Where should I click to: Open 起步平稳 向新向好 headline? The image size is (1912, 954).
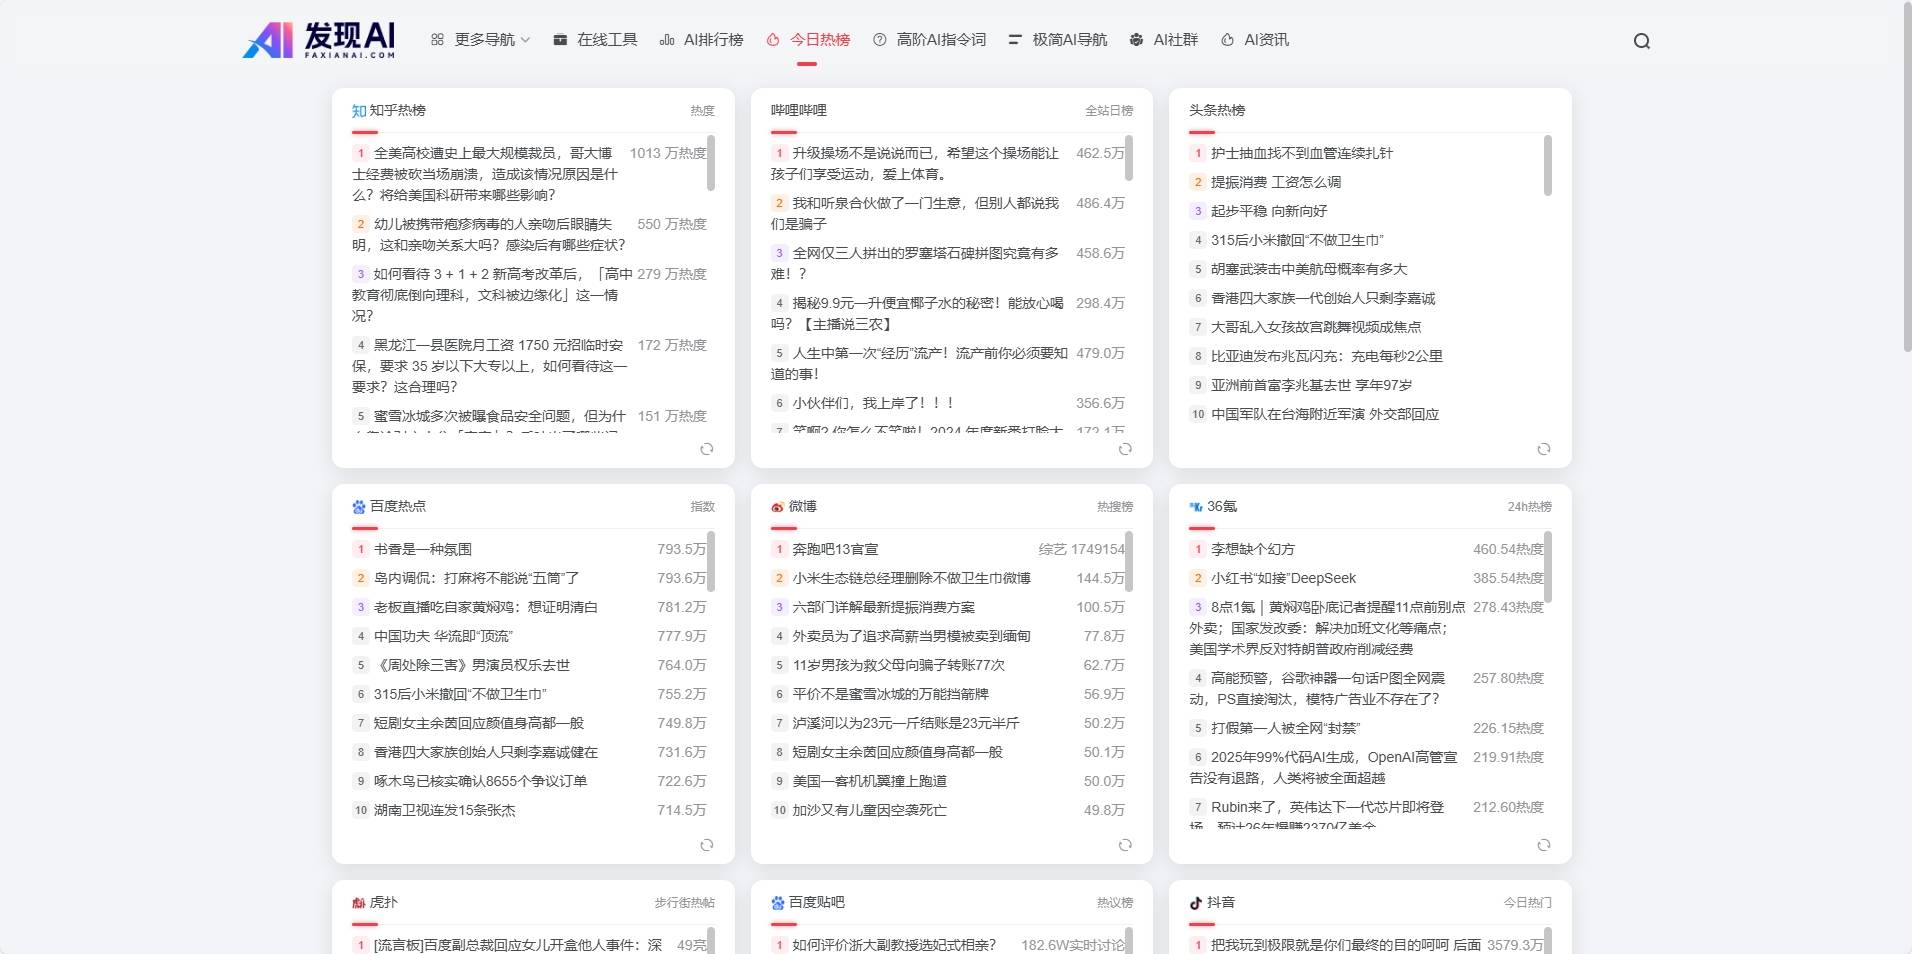point(1269,211)
